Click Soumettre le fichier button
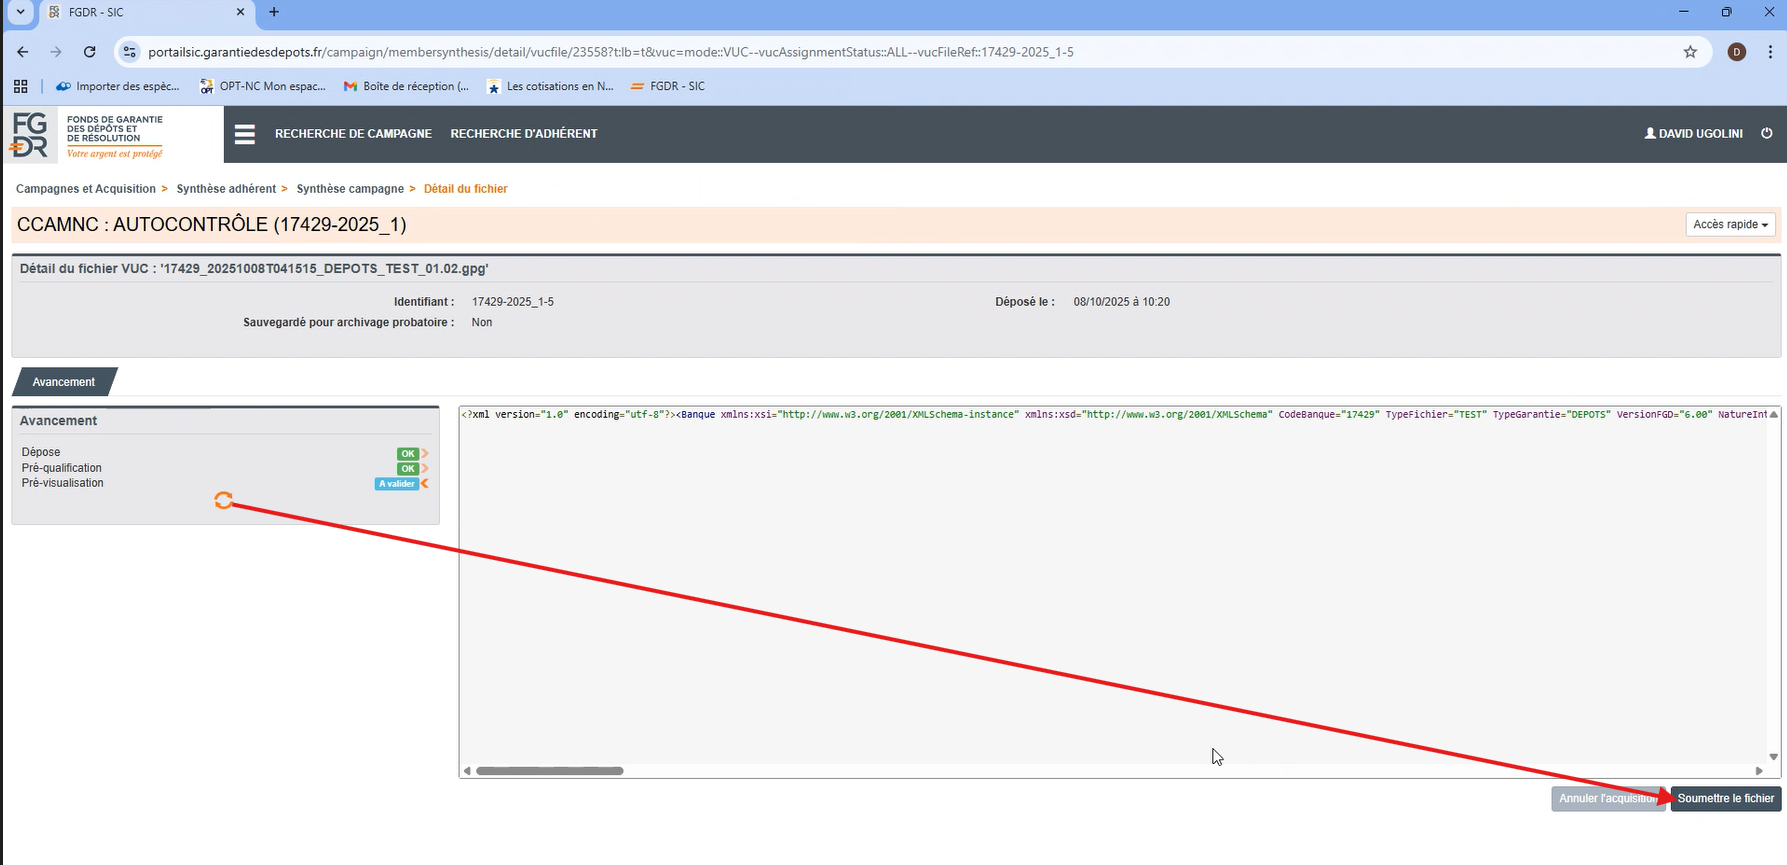 tap(1725, 799)
